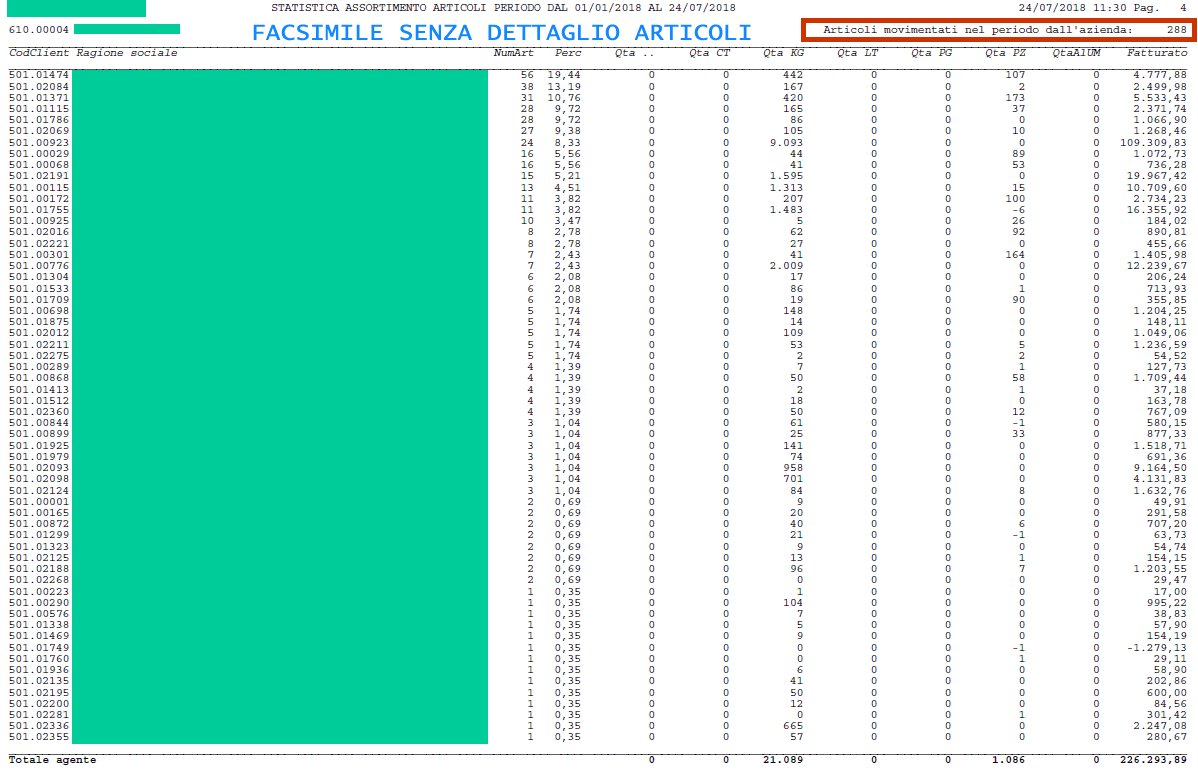Screen dimensions: 1198x778
Task: Select client code 501.00923 row
Action: point(39,143)
